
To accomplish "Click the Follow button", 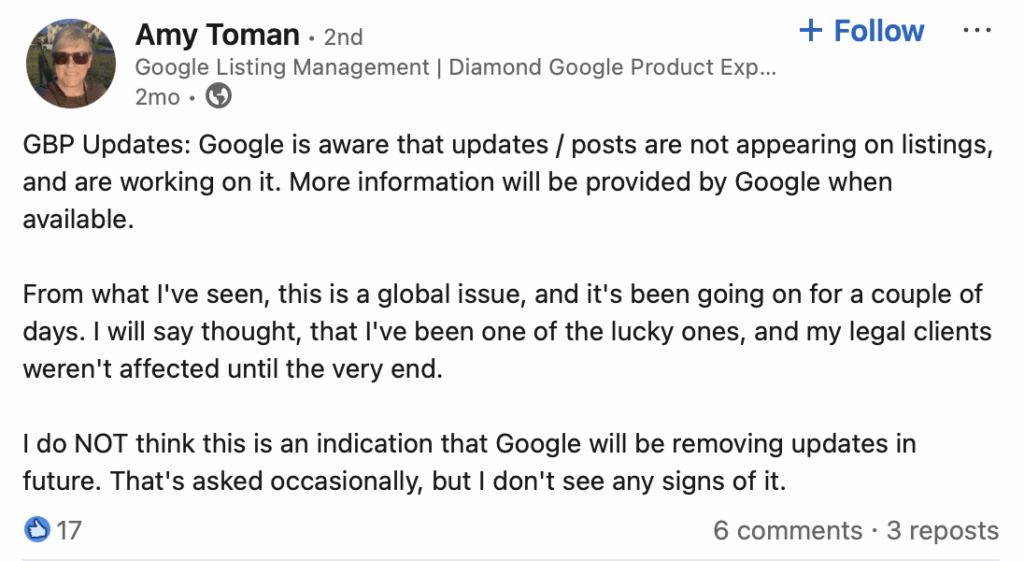I will click(862, 31).
